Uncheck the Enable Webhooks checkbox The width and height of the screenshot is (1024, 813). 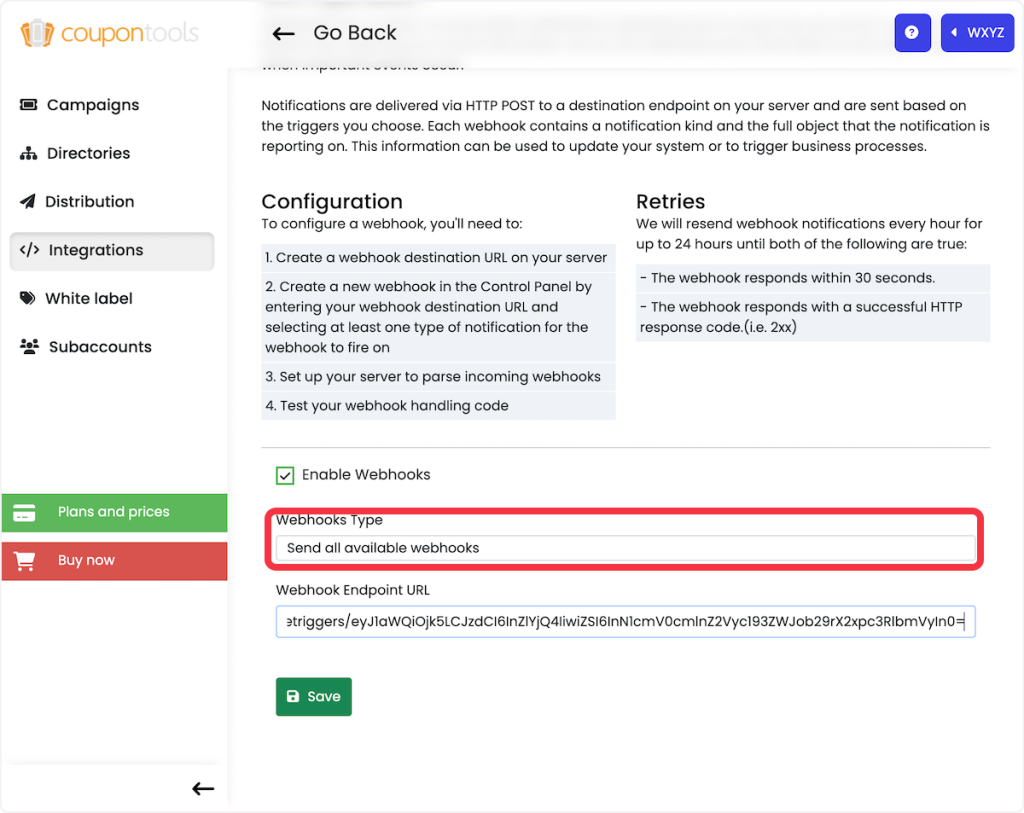click(285, 475)
